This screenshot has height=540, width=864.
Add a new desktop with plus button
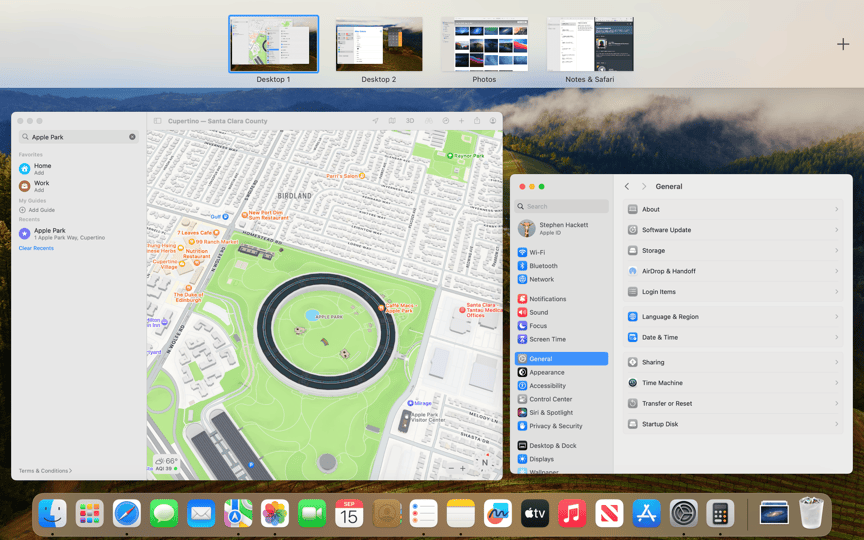point(843,44)
